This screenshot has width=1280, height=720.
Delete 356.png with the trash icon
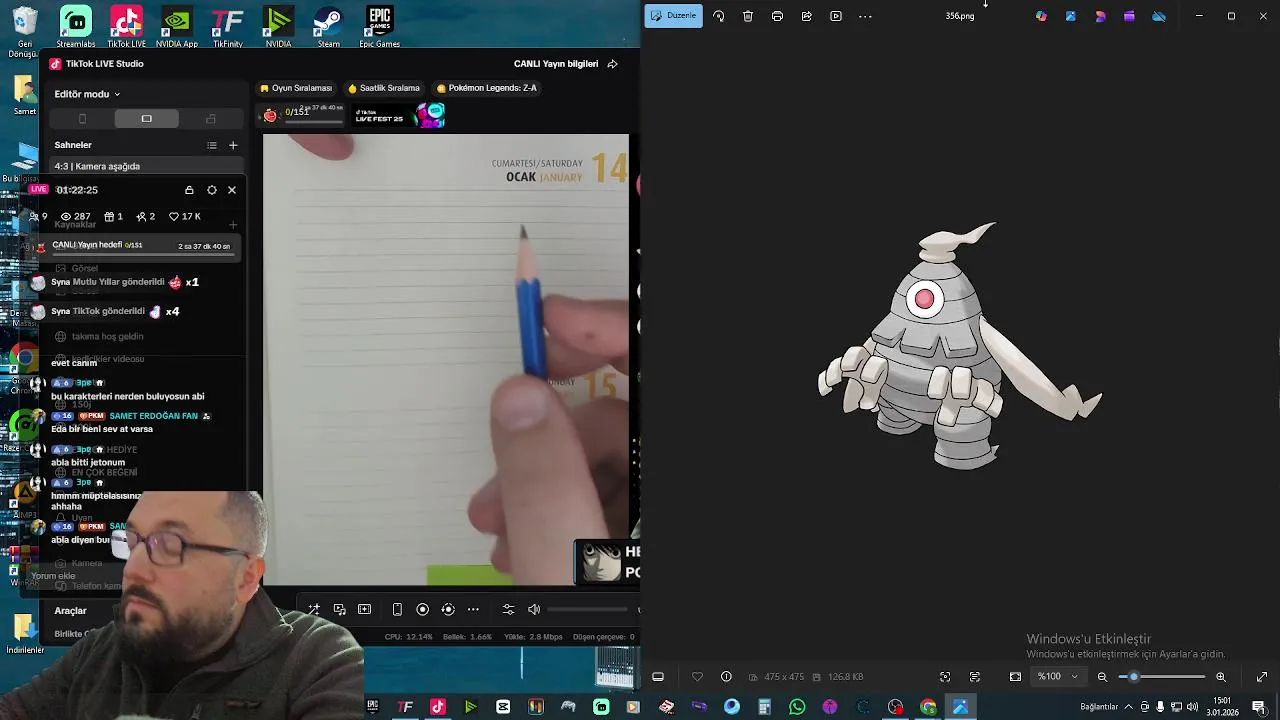[x=748, y=16]
